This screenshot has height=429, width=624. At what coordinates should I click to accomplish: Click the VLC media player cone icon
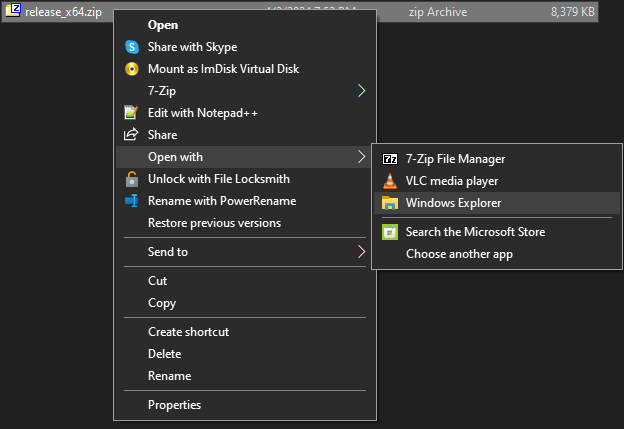(389, 181)
